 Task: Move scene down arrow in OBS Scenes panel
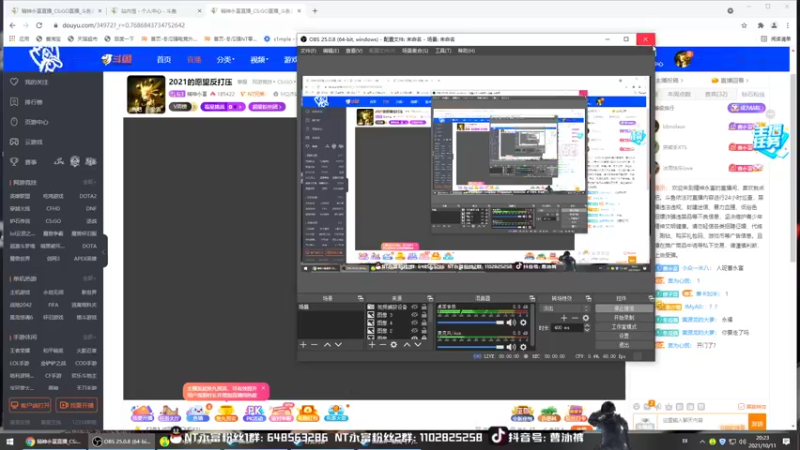pyautogui.click(x=338, y=345)
